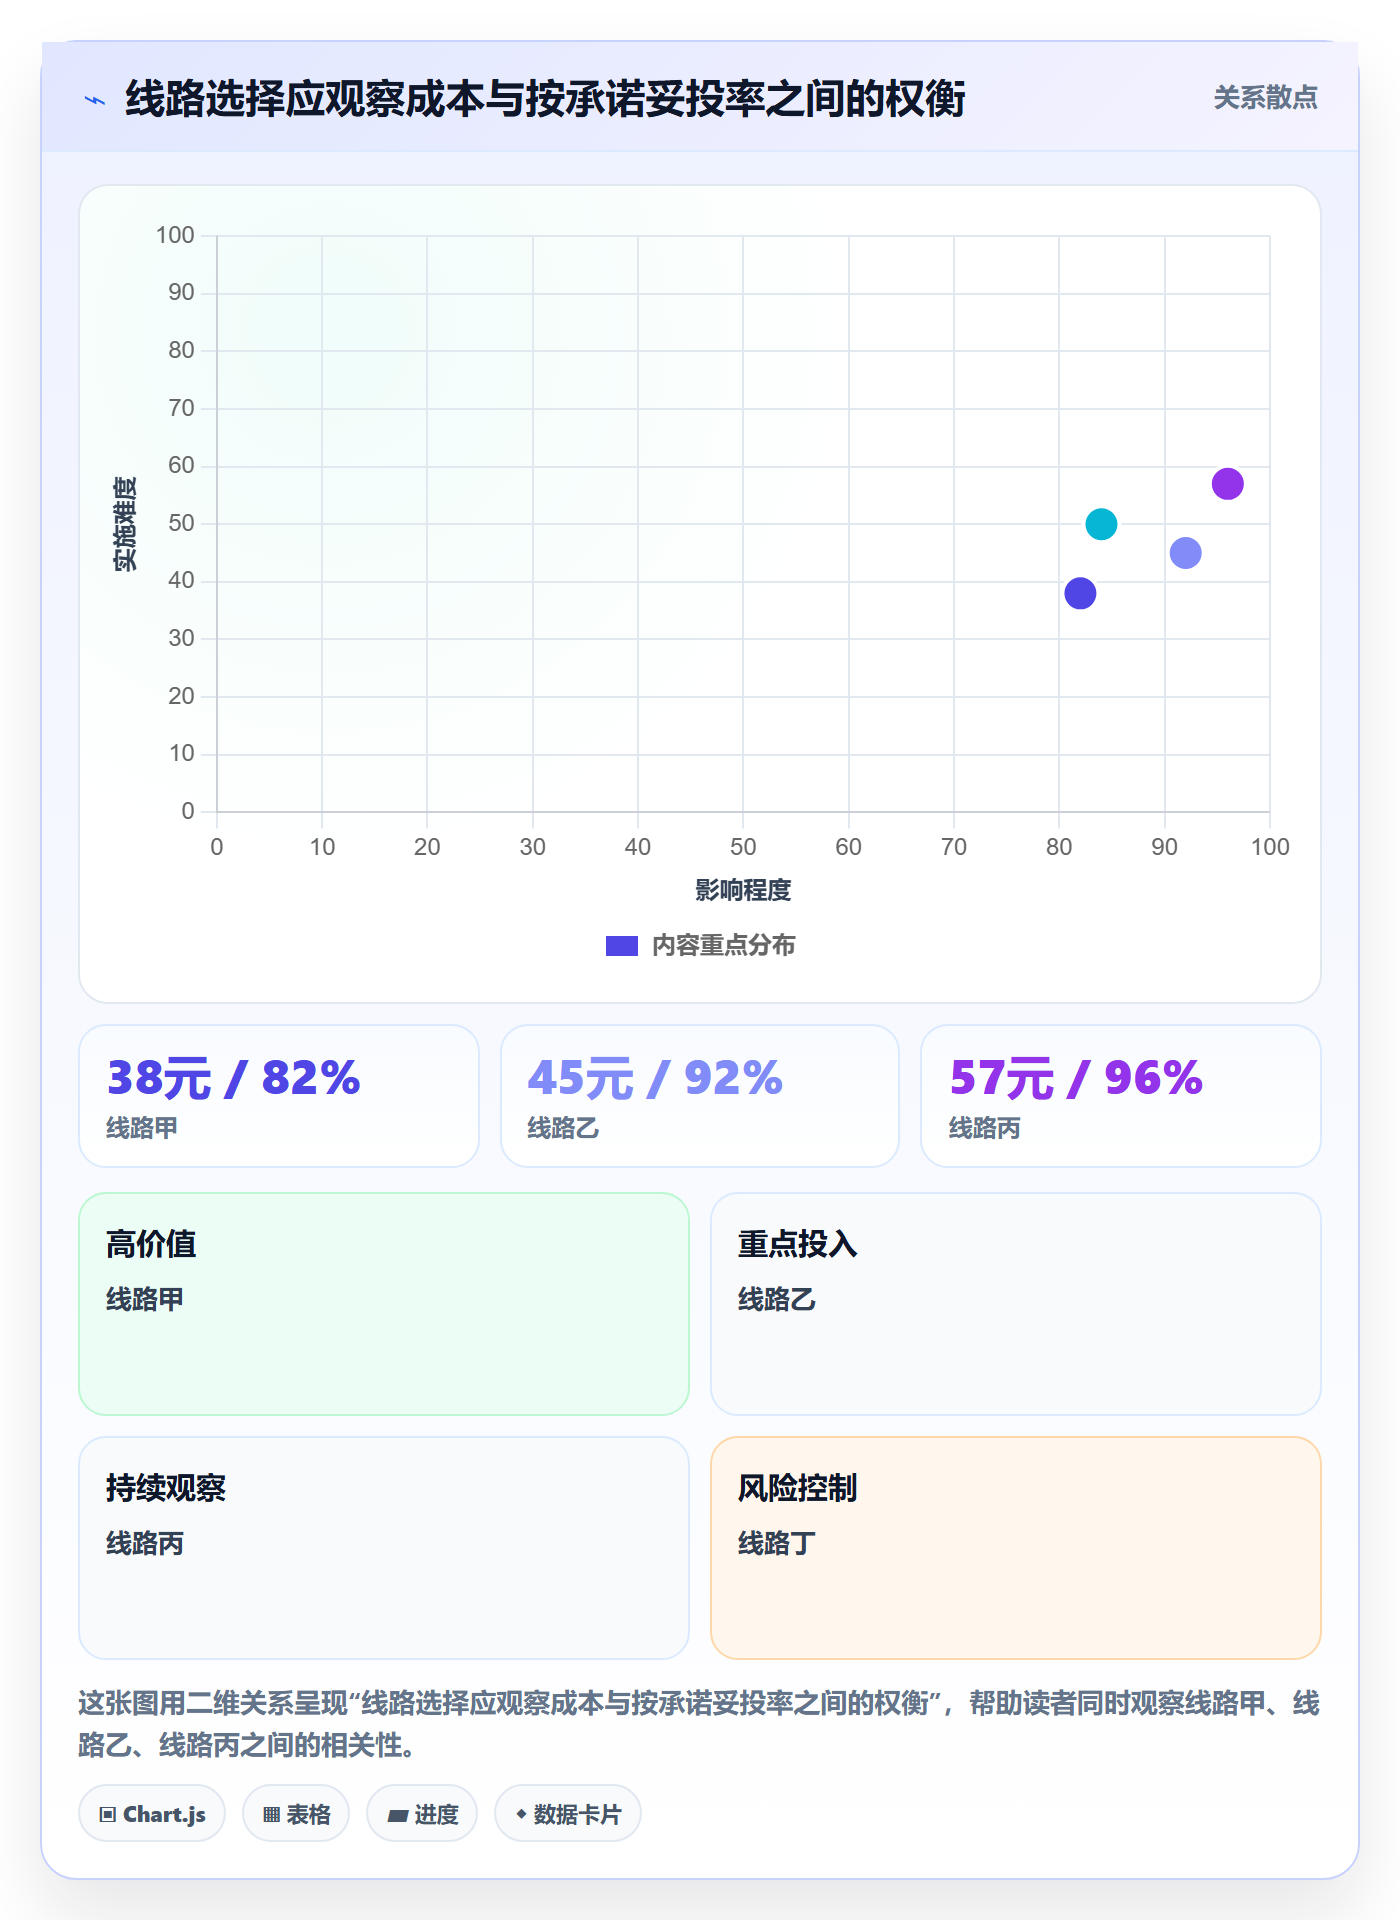Click the 重点投入 quadrant heading

pyautogui.click(x=798, y=1244)
